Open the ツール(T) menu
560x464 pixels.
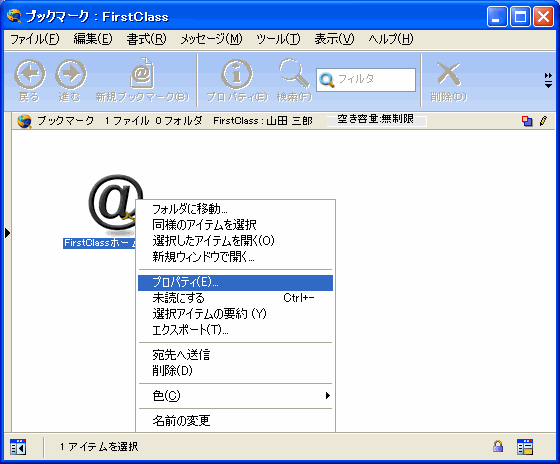[278, 39]
